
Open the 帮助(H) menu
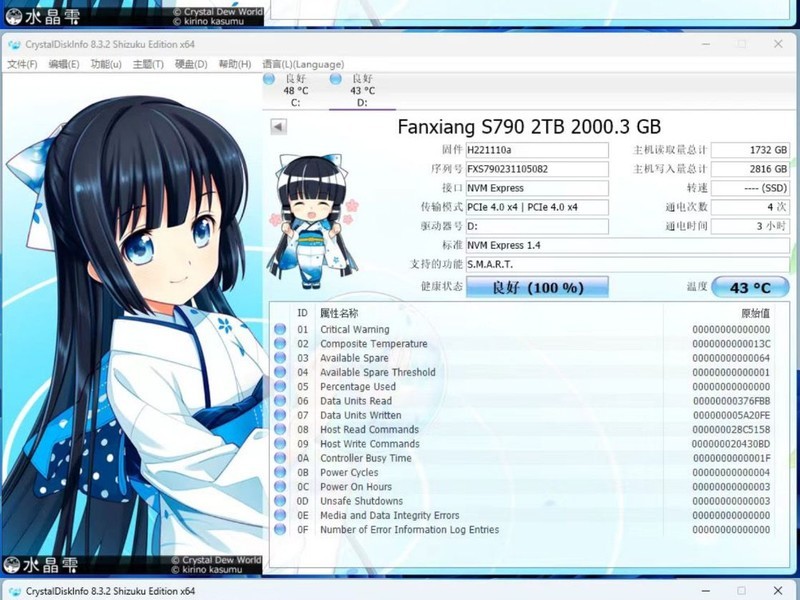235,64
